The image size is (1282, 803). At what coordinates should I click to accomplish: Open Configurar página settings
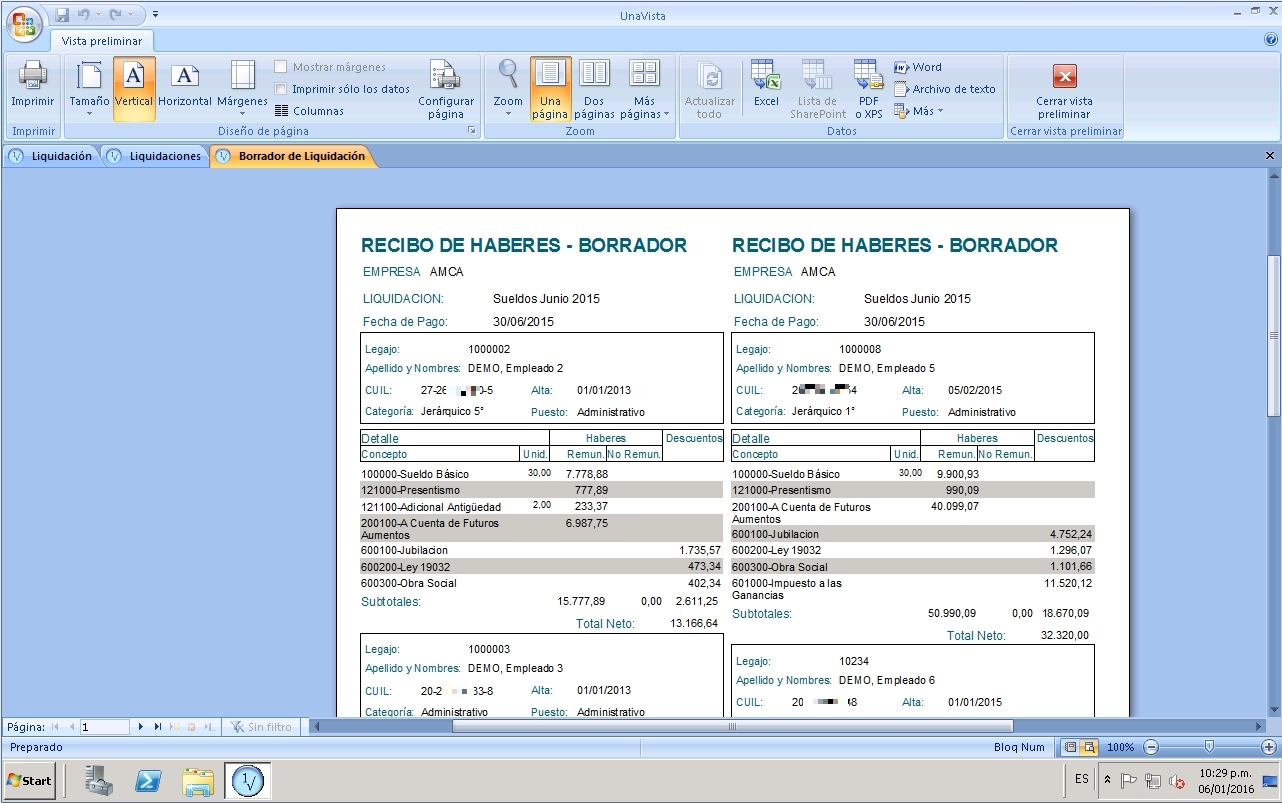point(446,89)
